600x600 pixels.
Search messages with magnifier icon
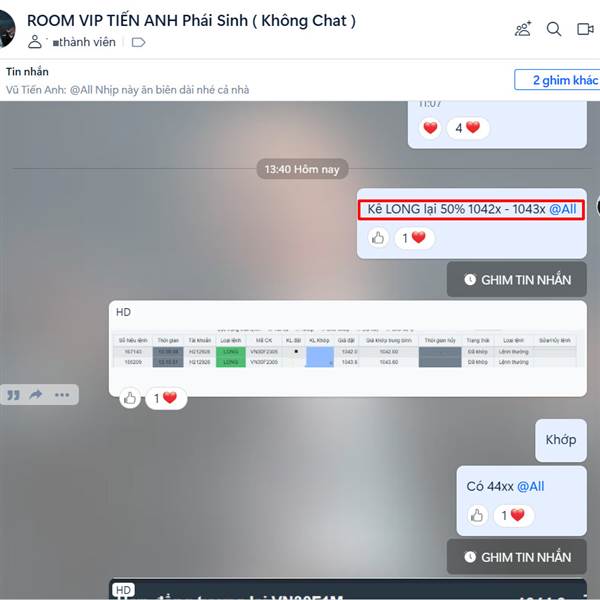(x=554, y=29)
